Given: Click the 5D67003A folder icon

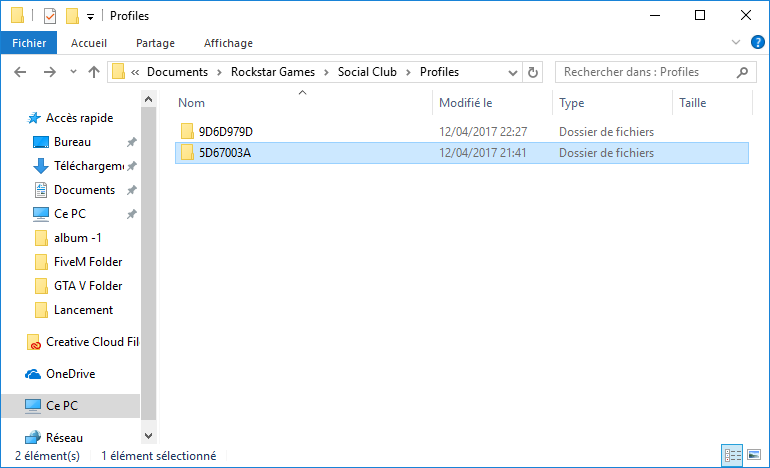Looking at the screenshot, I should pos(187,152).
